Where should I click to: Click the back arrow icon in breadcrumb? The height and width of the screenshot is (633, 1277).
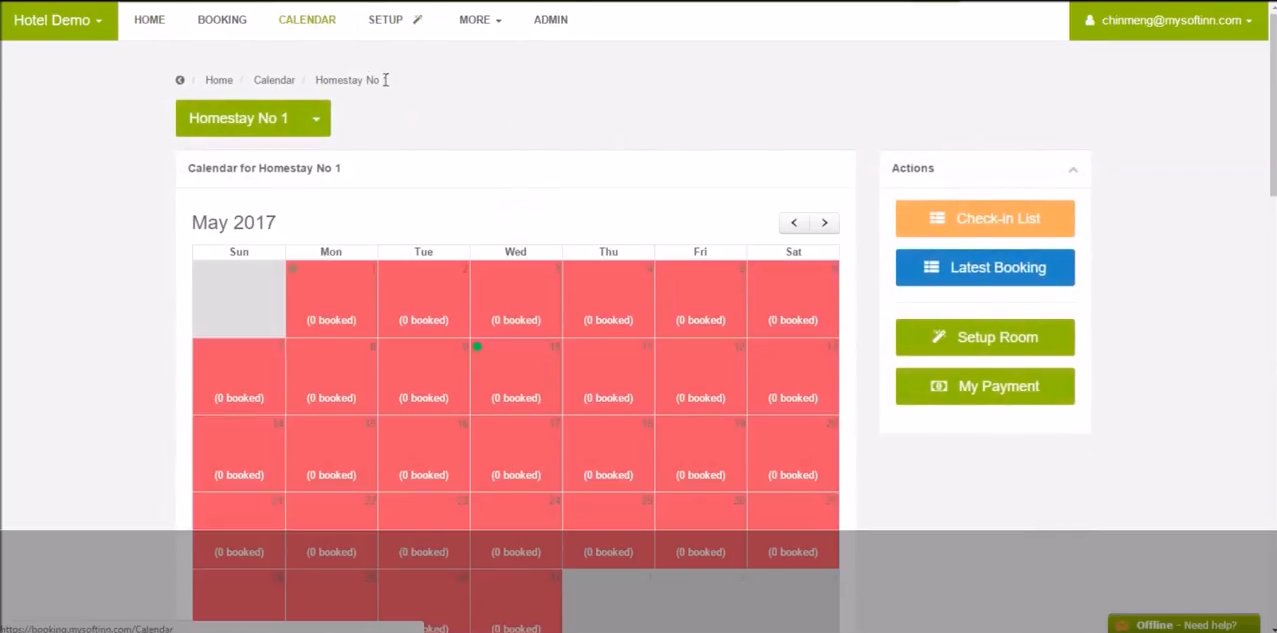(180, 80)
